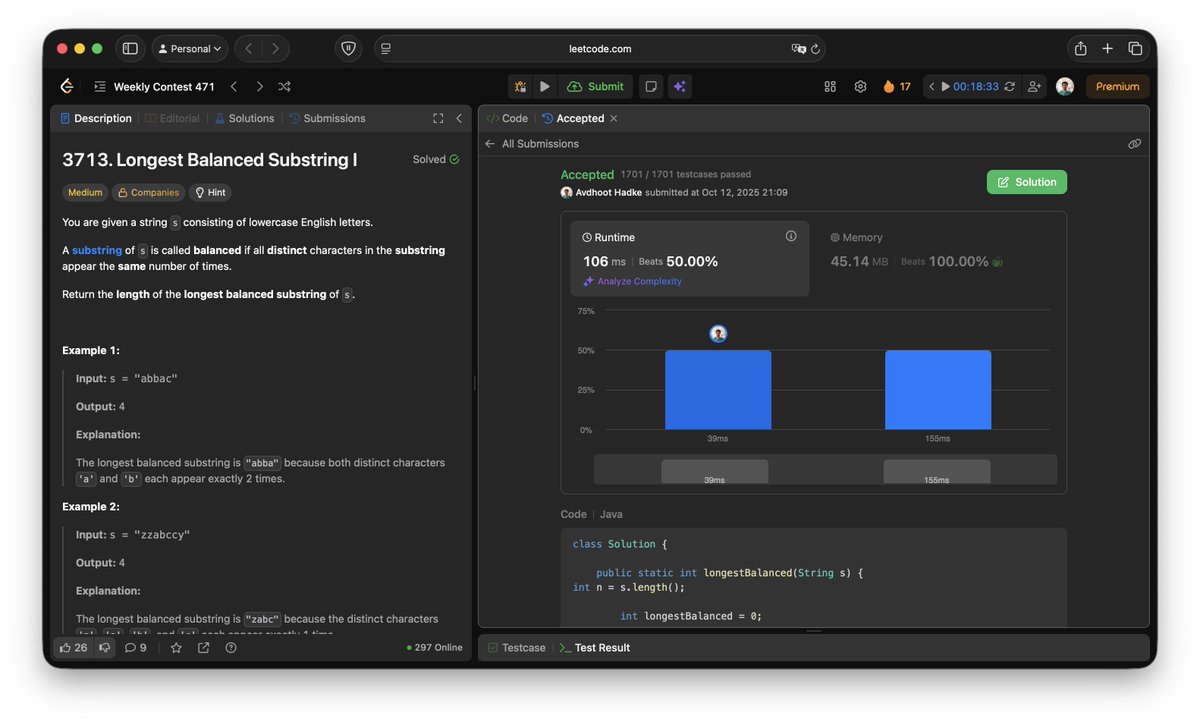Copy submission link icon
Viewport: 1200px width, 725px height.
(x=1135, y=144)
